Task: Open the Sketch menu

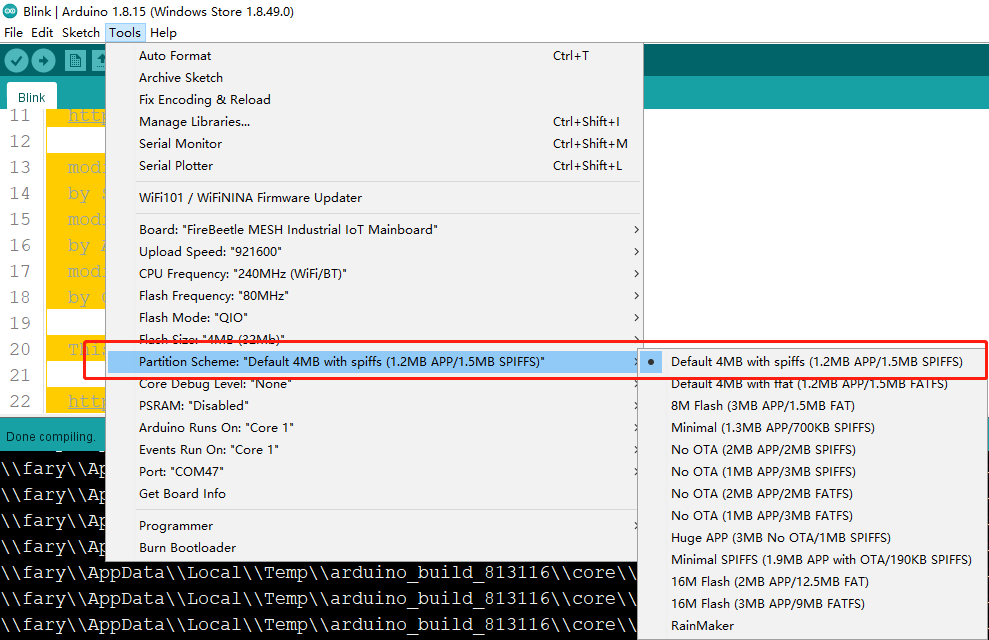Action: 81,33
